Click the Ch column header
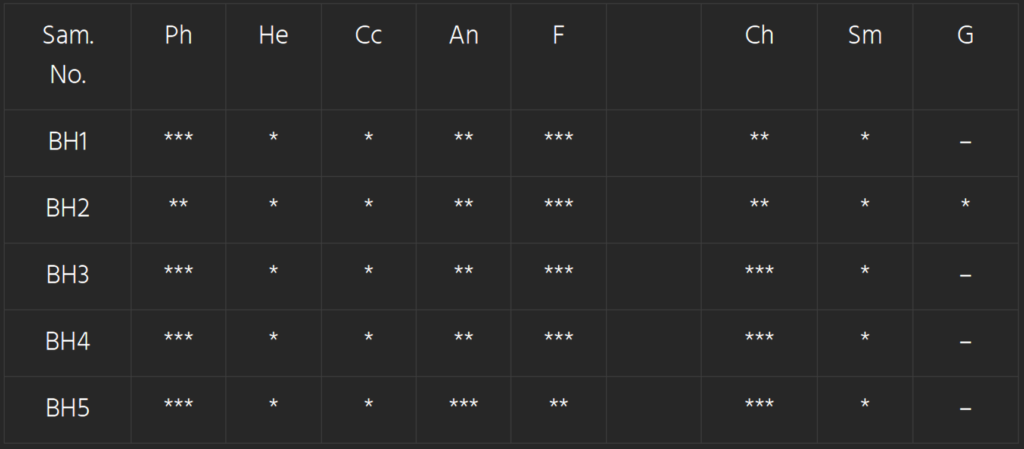Viewport: 1024px width, 449px height. click(759, 35)
